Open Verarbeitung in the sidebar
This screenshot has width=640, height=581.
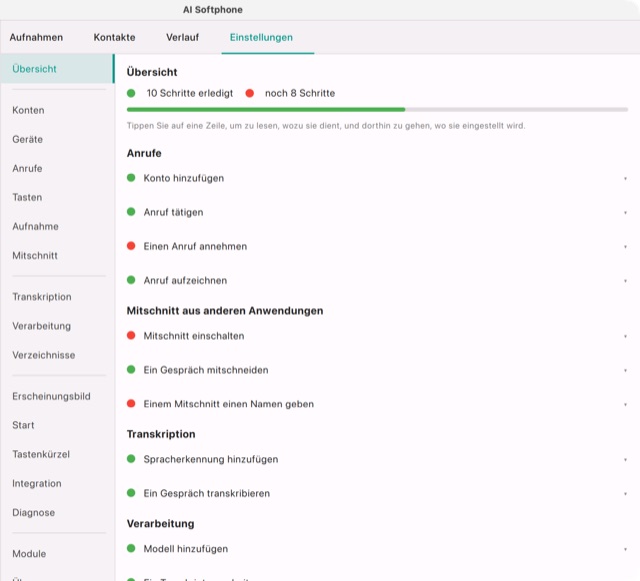tap(41, 326)
